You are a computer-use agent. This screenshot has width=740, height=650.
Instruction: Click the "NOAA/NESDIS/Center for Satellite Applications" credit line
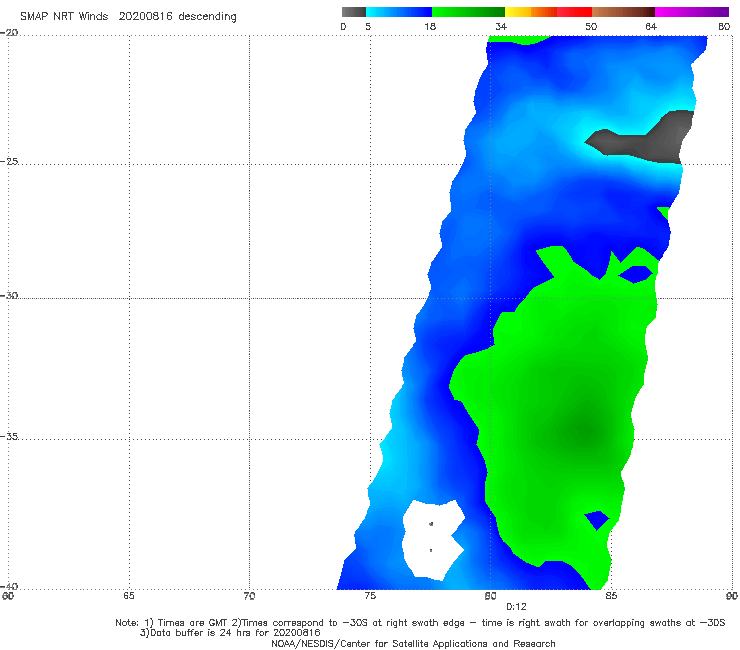click(413, 643)
